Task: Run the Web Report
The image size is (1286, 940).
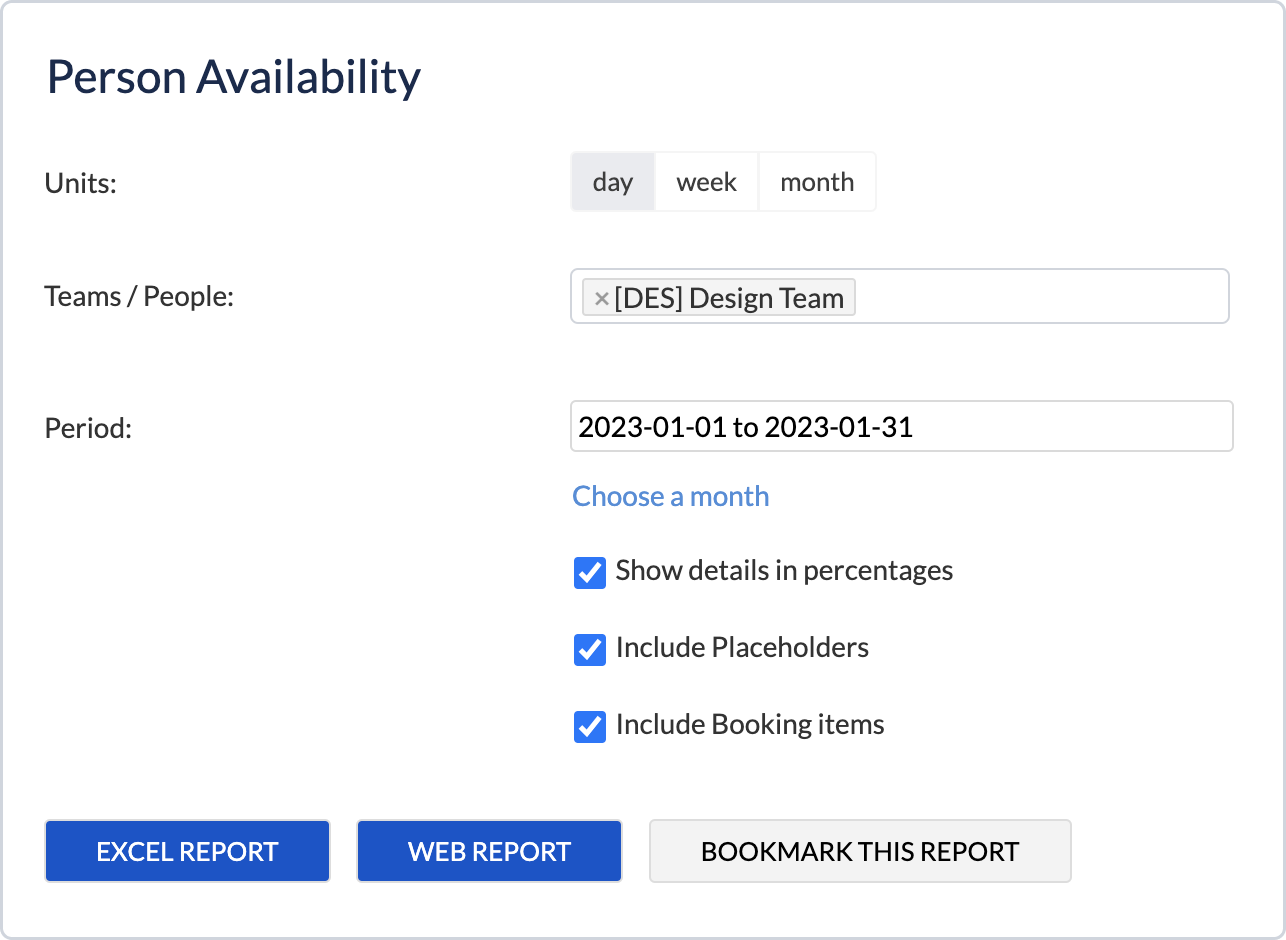Action: point(489,852)
